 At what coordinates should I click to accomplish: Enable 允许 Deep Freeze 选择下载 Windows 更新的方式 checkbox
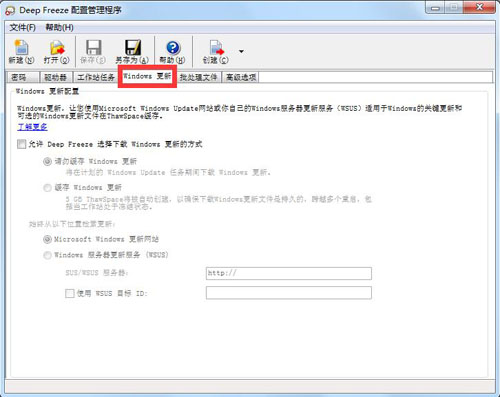click(22, 144)
